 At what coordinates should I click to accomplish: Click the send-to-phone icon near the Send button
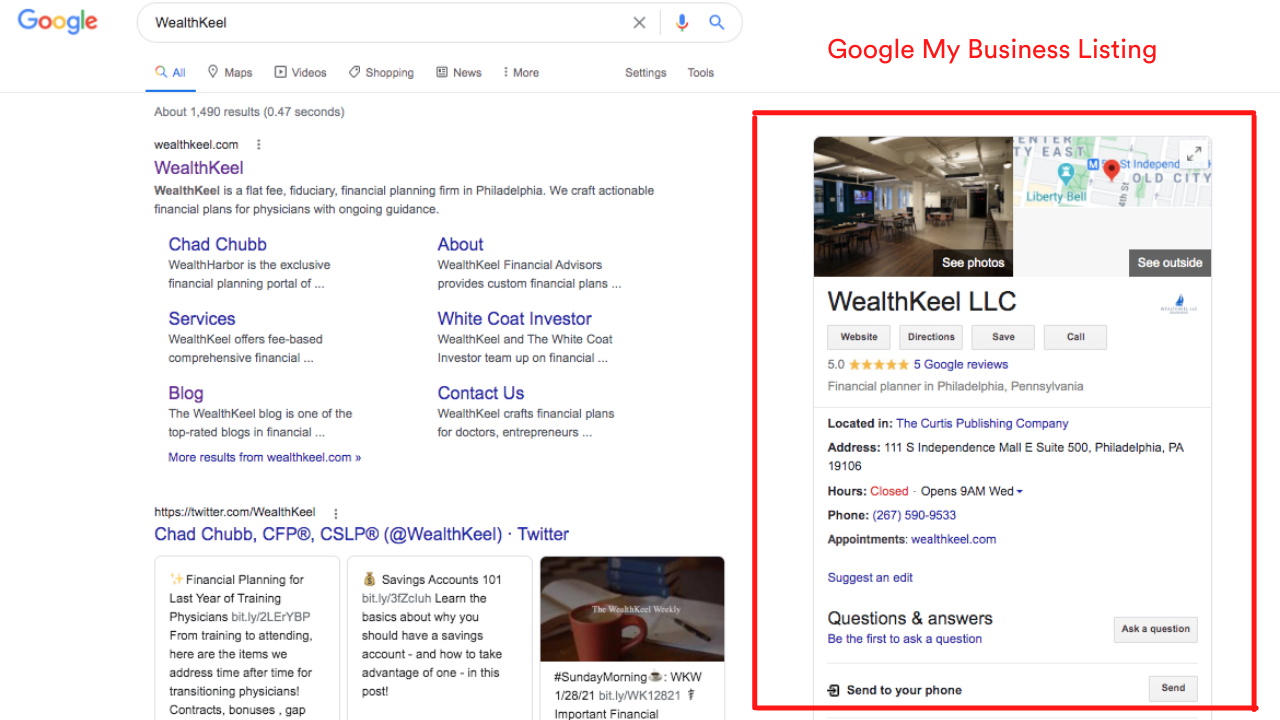click(x=833, y=689)
